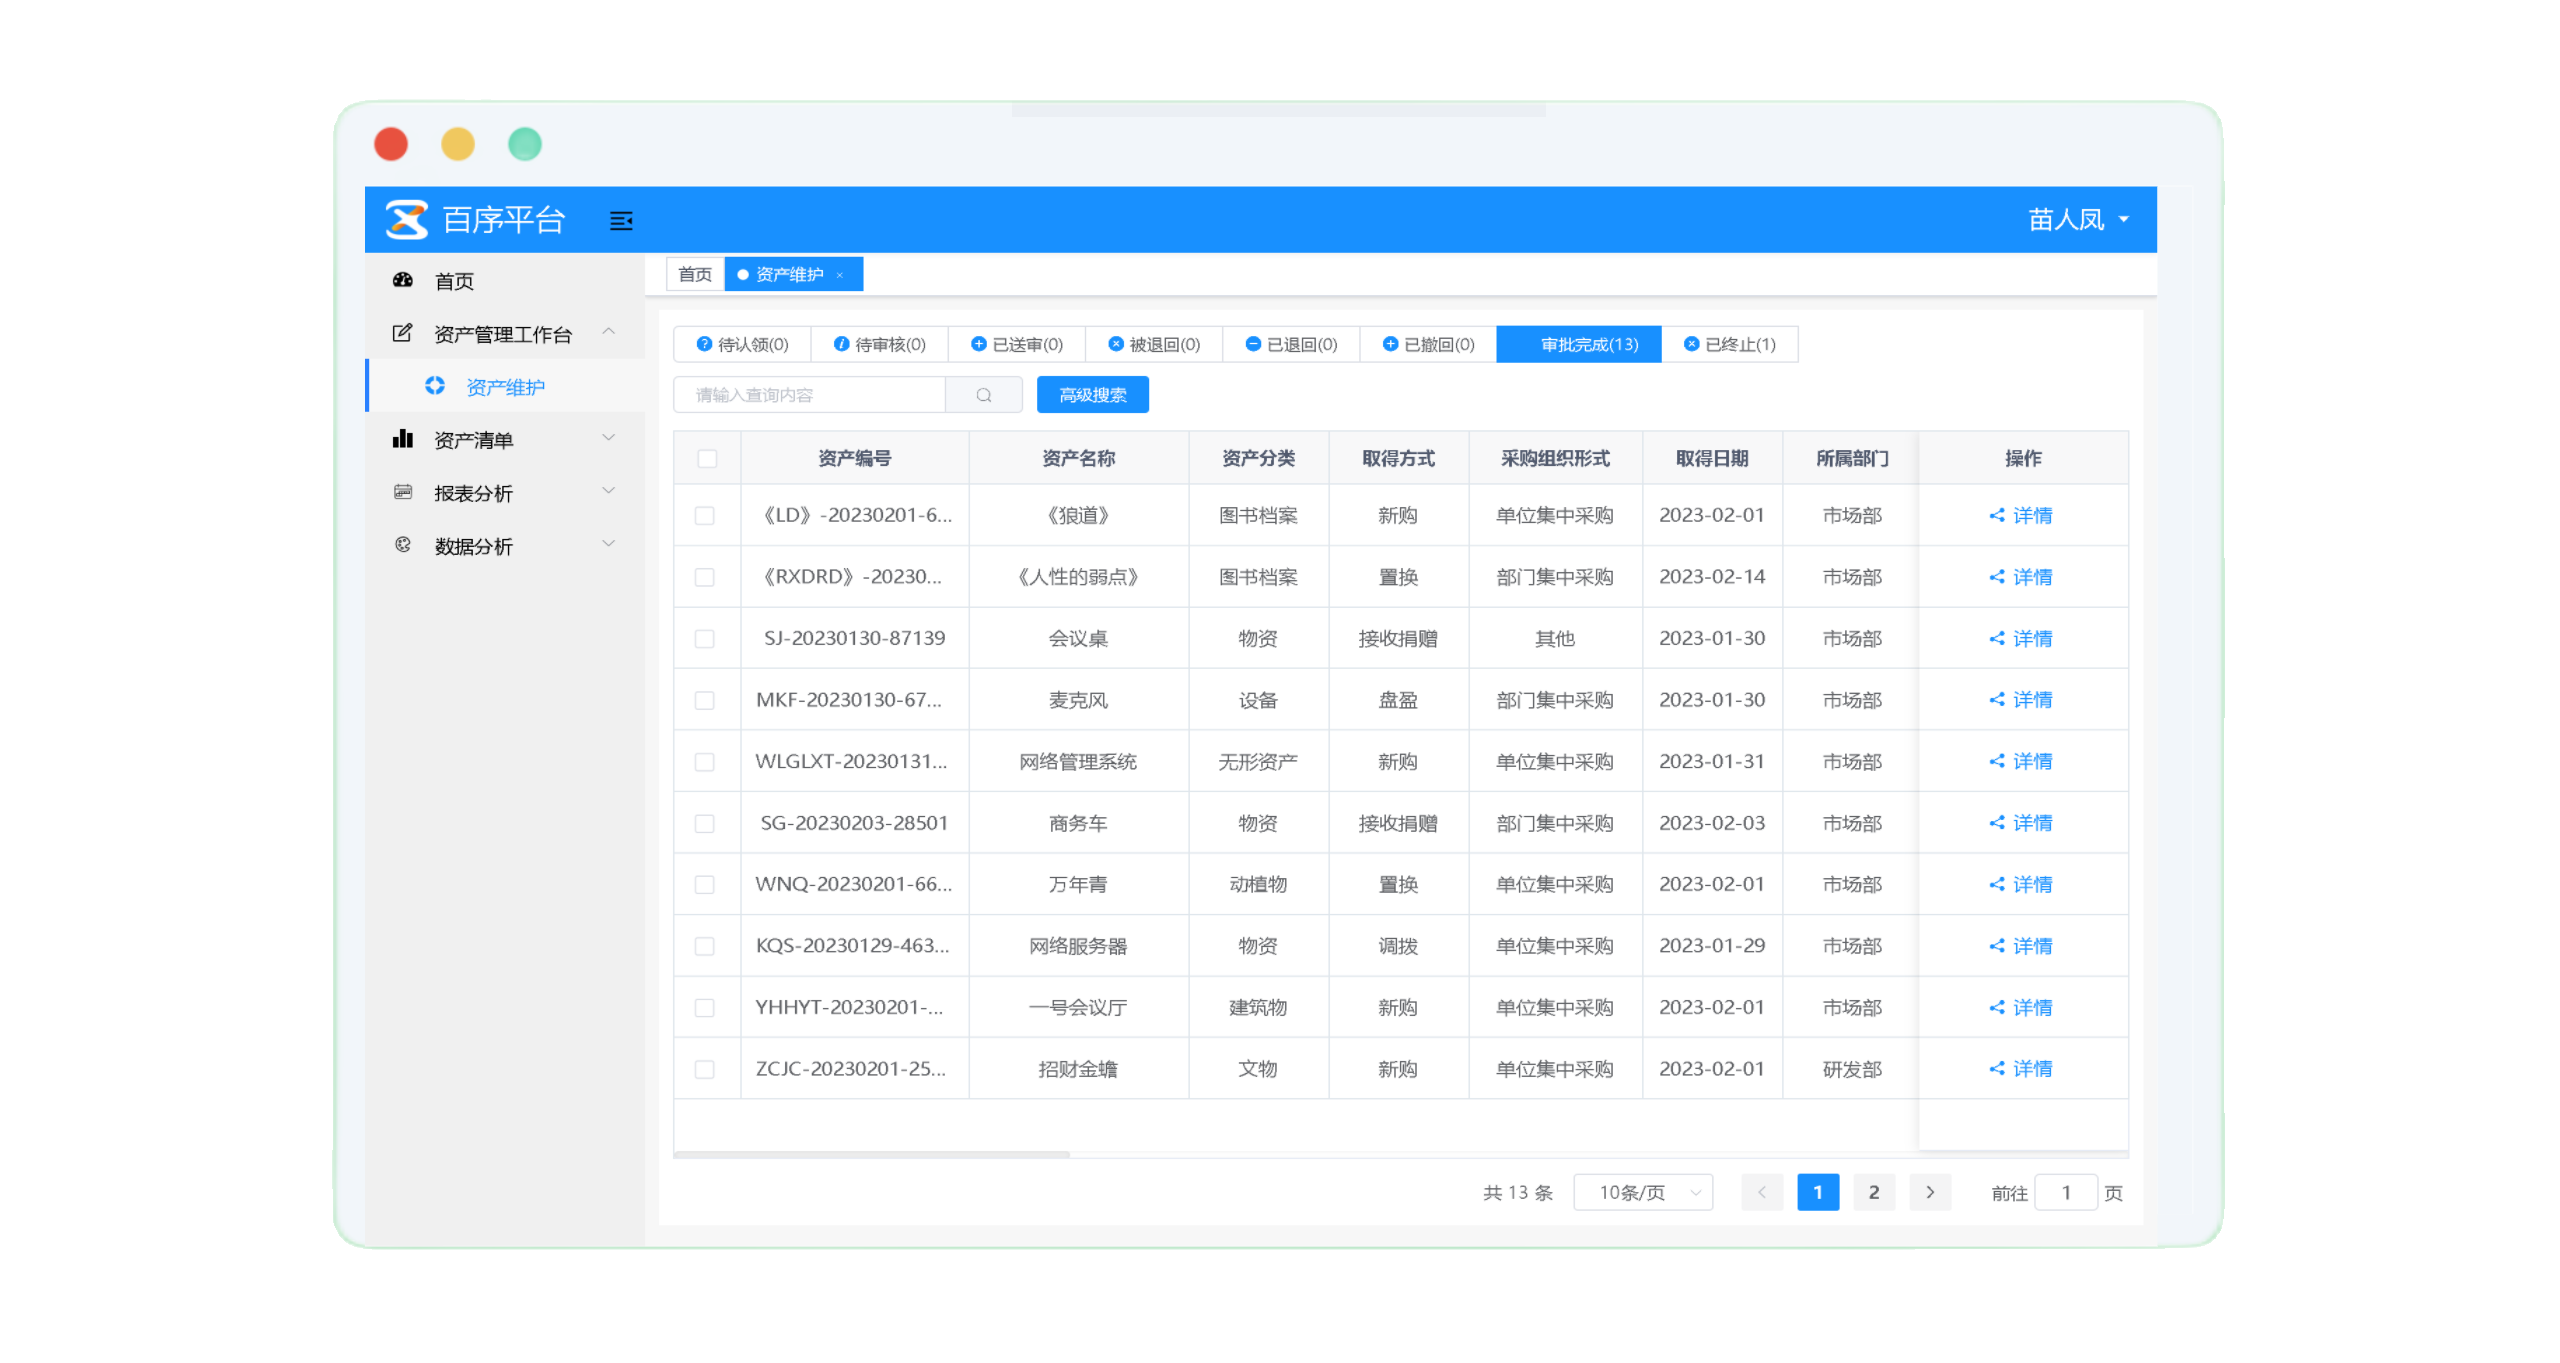Image resolution: width=2560 pixels, height=1363 pixels.
Task: Click the horizontal scrollbar under the table
Action: click(x=871, y=1155)
